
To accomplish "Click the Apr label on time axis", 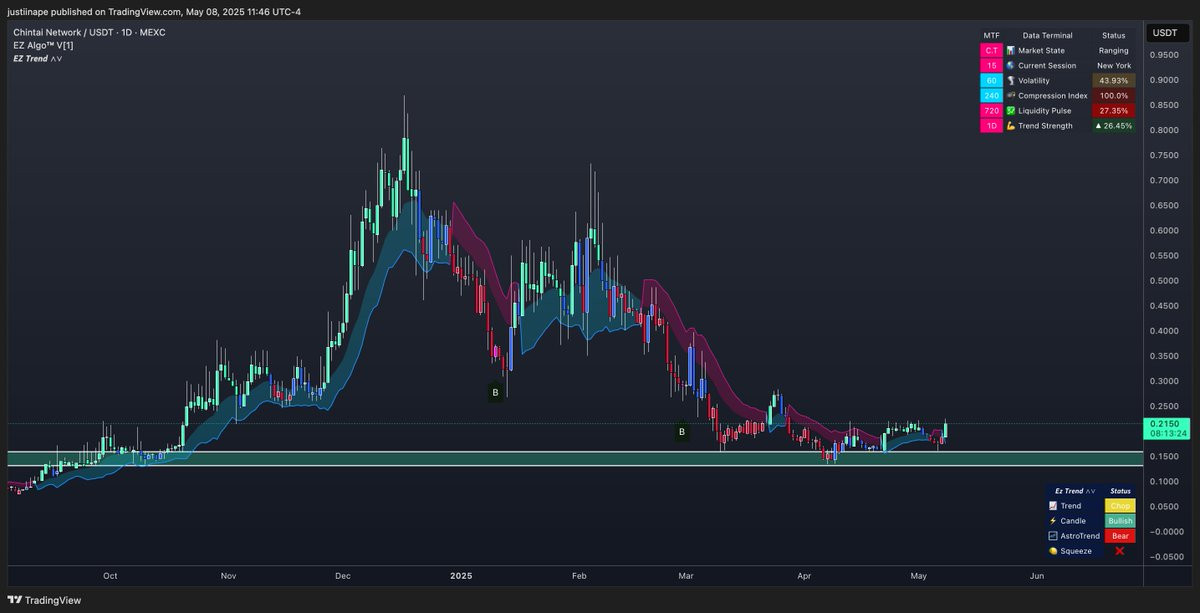I will pyautogui.click(x=803, y=576).
